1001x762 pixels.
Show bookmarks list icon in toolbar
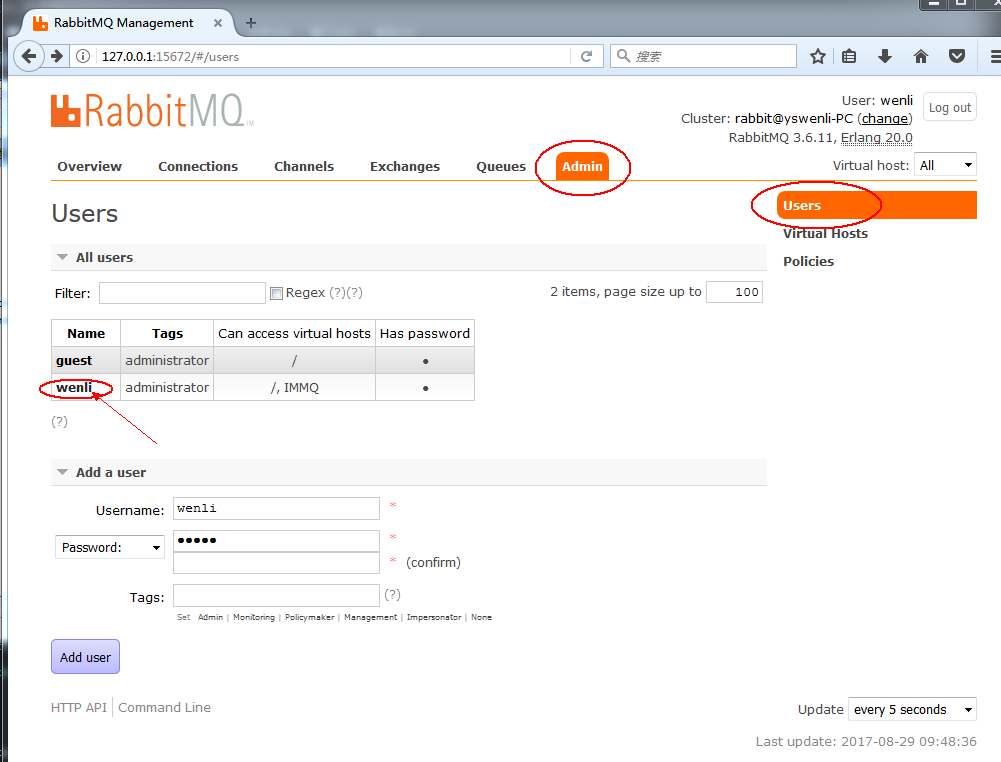click(848, 56)
